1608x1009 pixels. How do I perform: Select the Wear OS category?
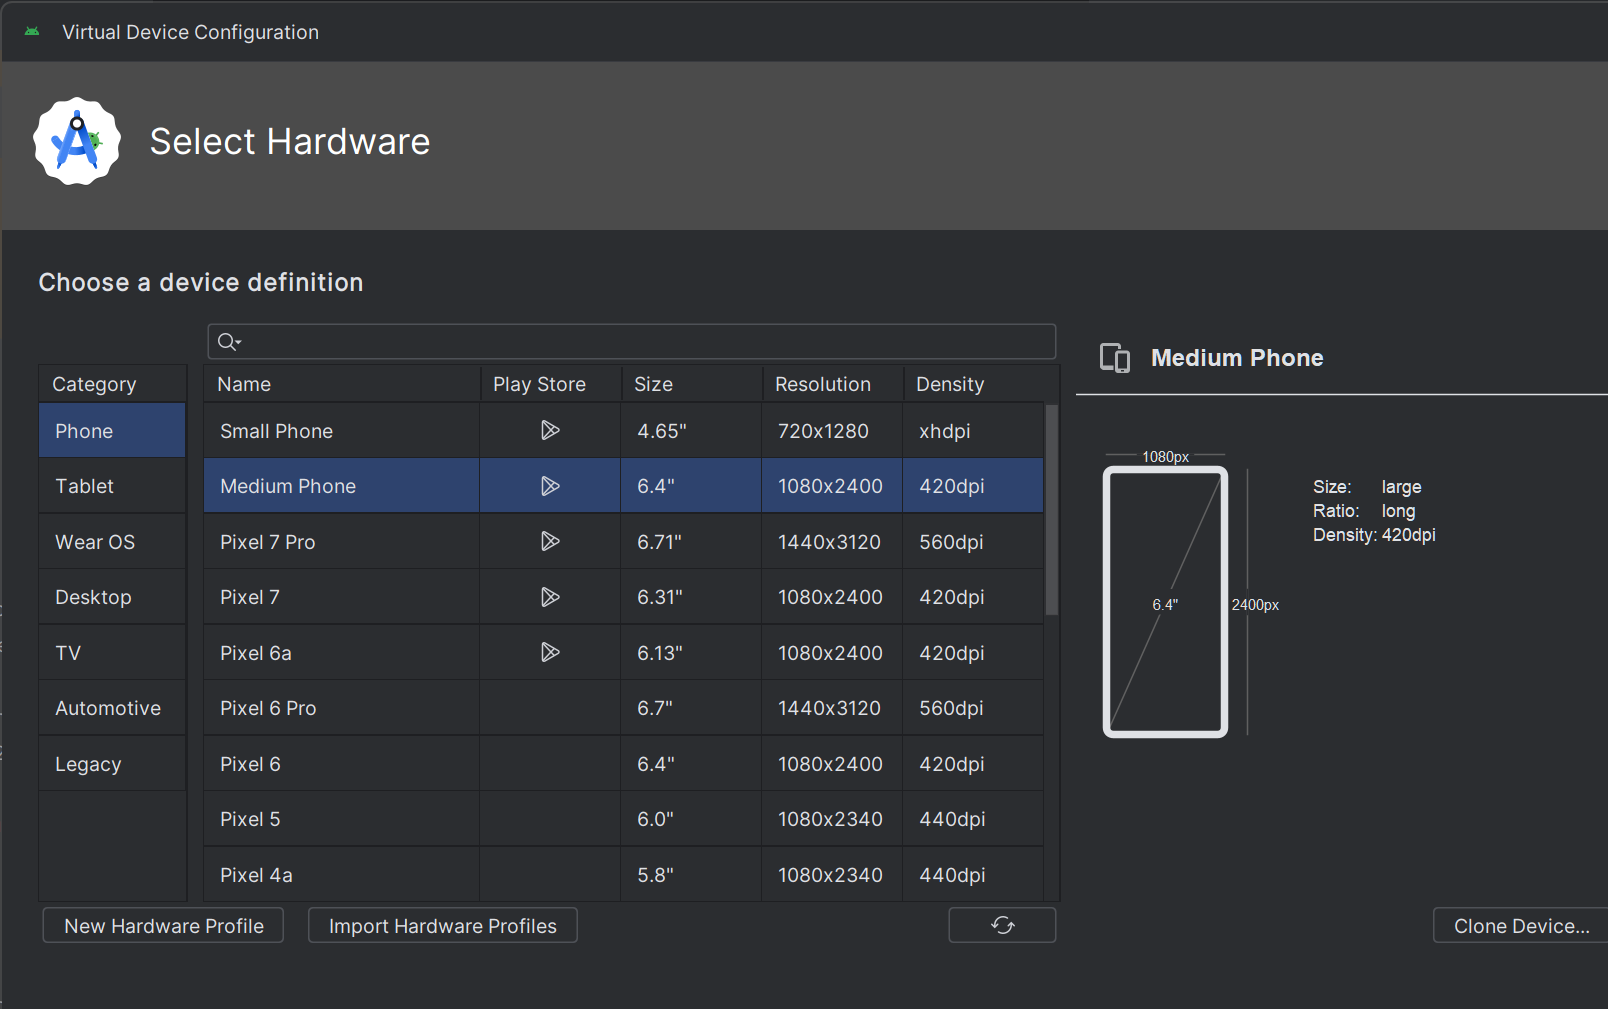click(112, 542)
